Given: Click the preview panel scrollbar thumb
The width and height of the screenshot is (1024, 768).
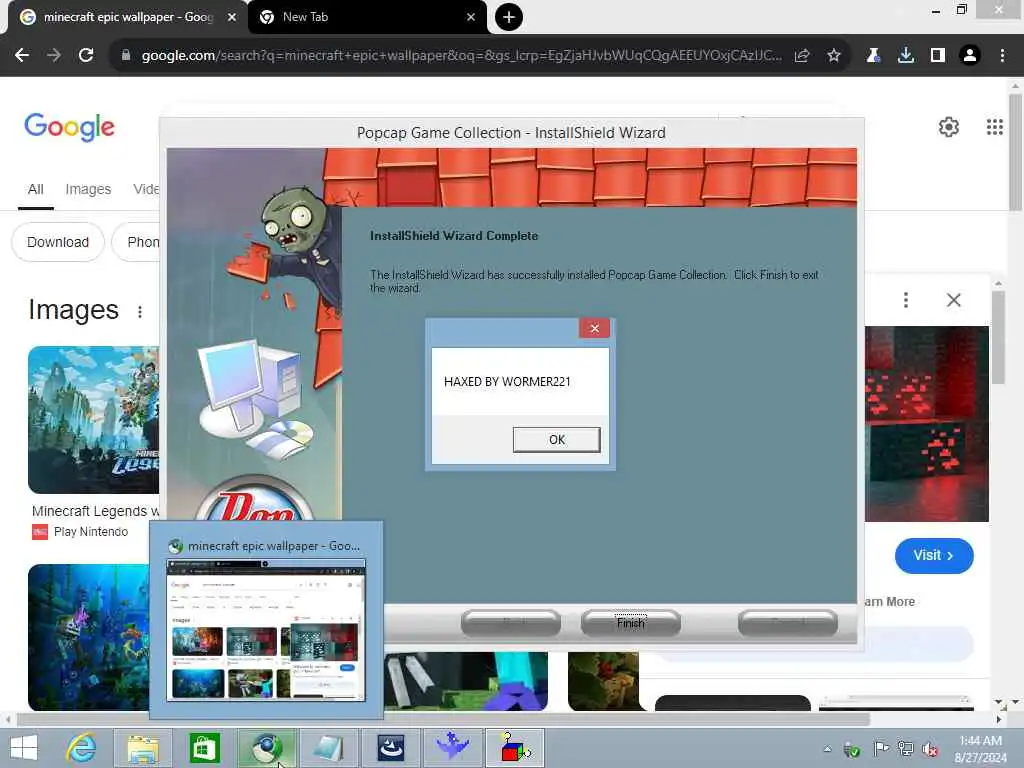Looking at the screenshot, I should point(998,337).
